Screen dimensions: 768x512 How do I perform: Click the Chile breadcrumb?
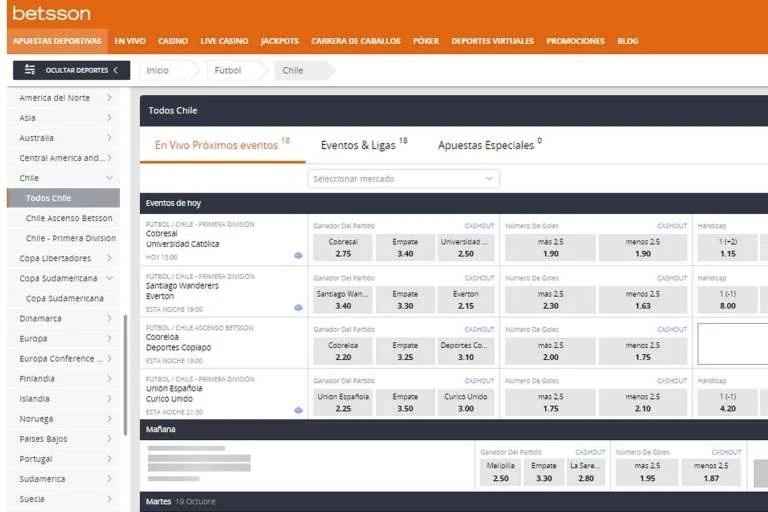[x=303, y=70]
